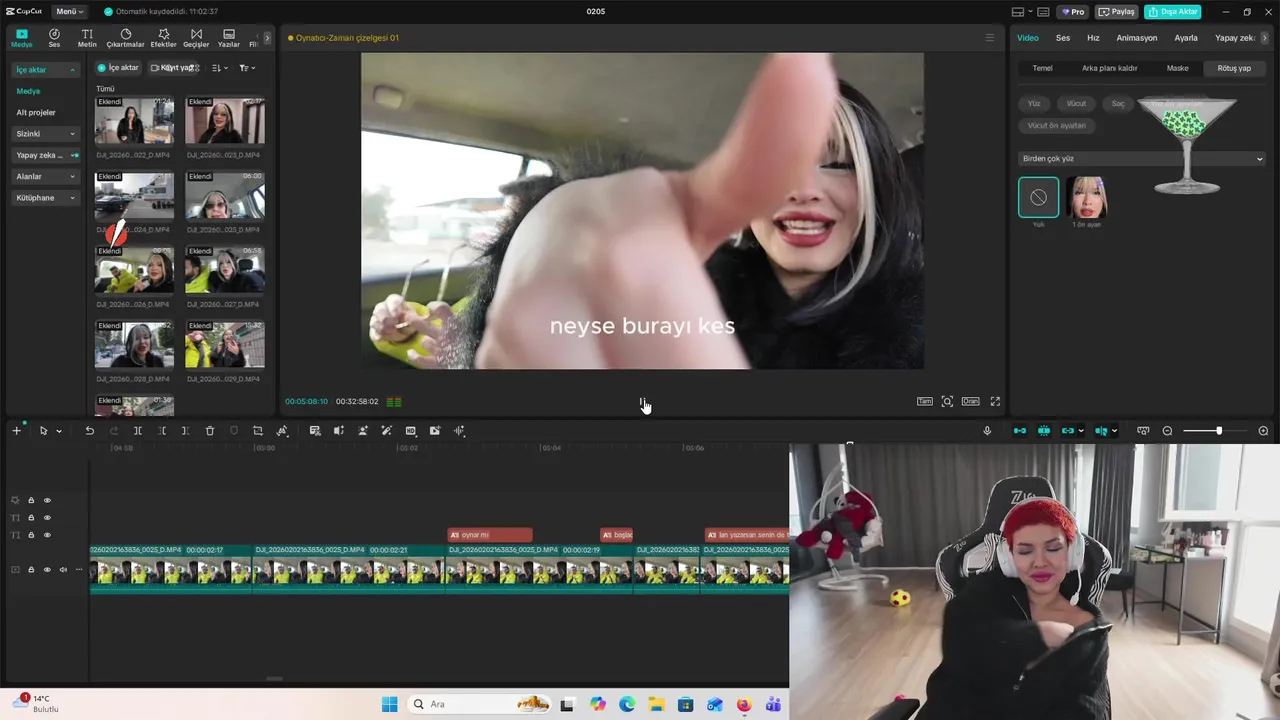The width and height of the screenshot is (1280, 720).
Task: Adjust the timeline zoom slider handle
Action: point(1218,431)
